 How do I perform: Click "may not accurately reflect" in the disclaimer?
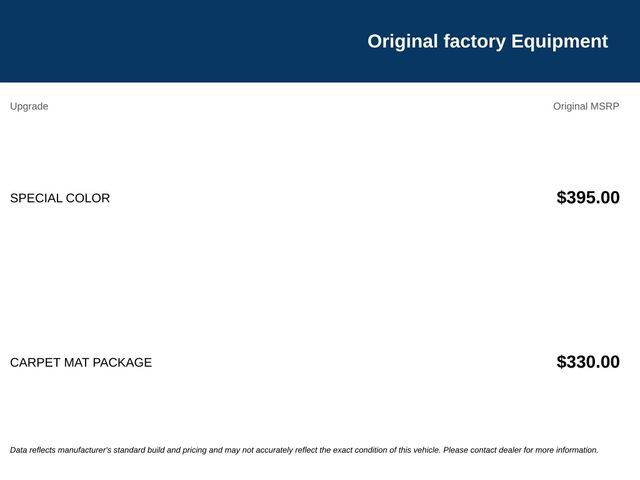coord(268,450)
